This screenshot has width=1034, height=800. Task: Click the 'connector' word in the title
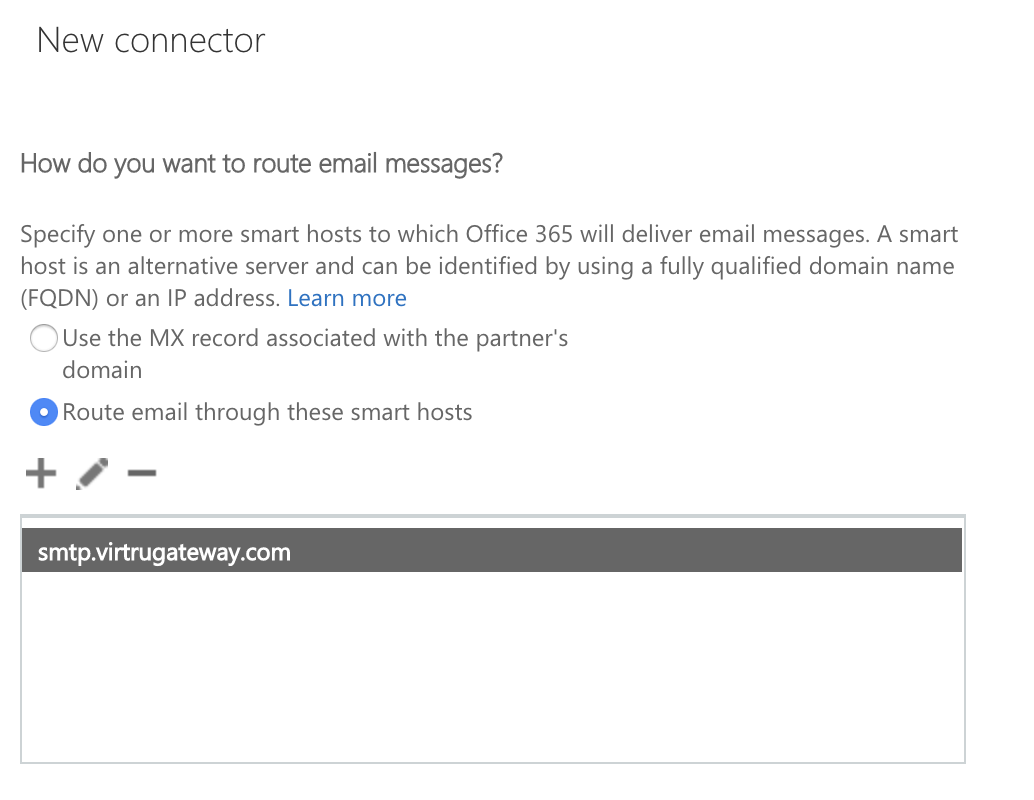(x=190, y=41)
